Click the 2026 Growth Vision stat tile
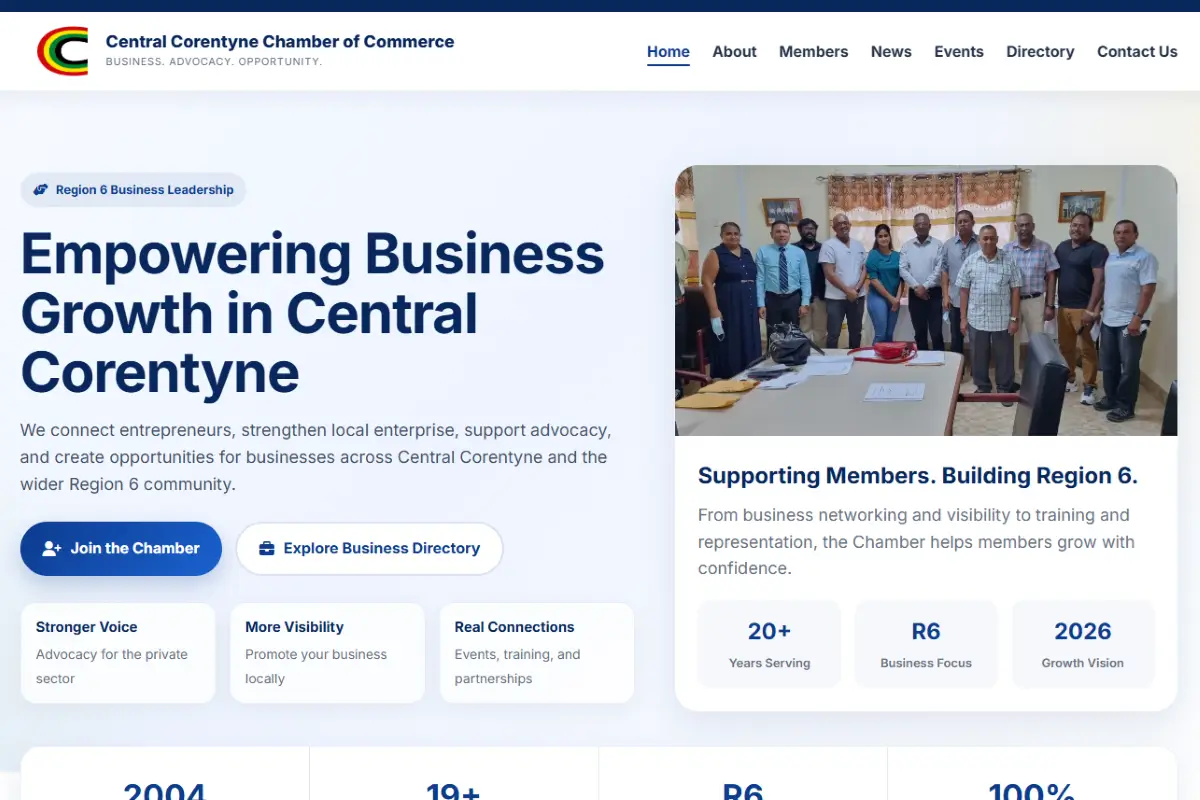 (x=1083, y=644)
